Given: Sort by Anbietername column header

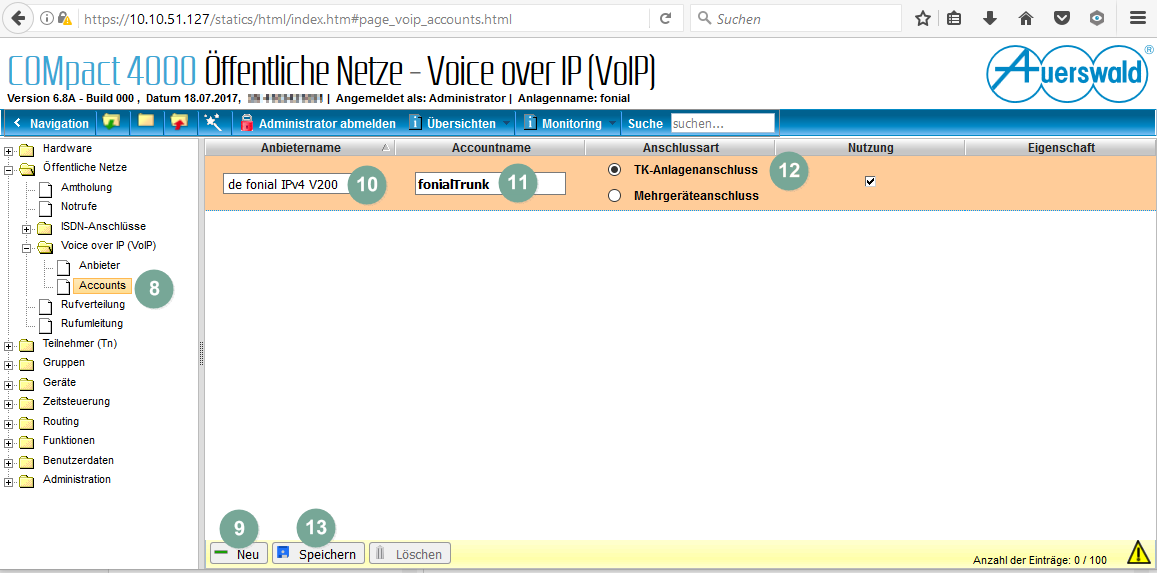Looking at the screenshot, I should pyautogui.click(x=300, y=147).
